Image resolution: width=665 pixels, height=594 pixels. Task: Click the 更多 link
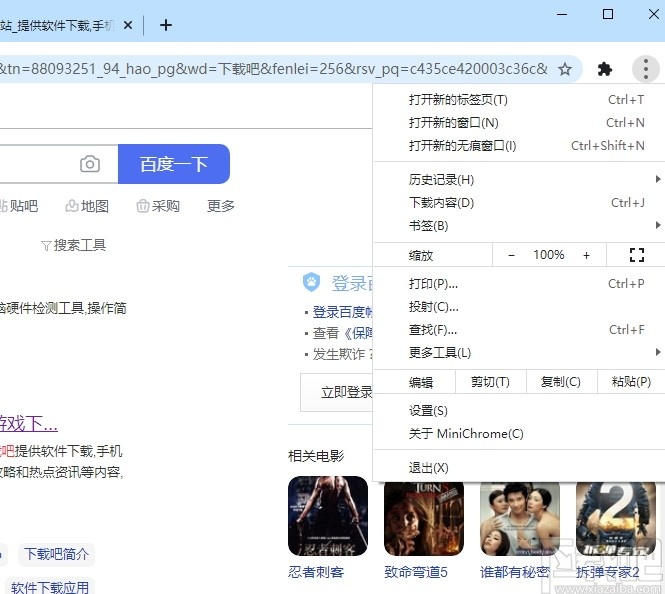(221, 206)
